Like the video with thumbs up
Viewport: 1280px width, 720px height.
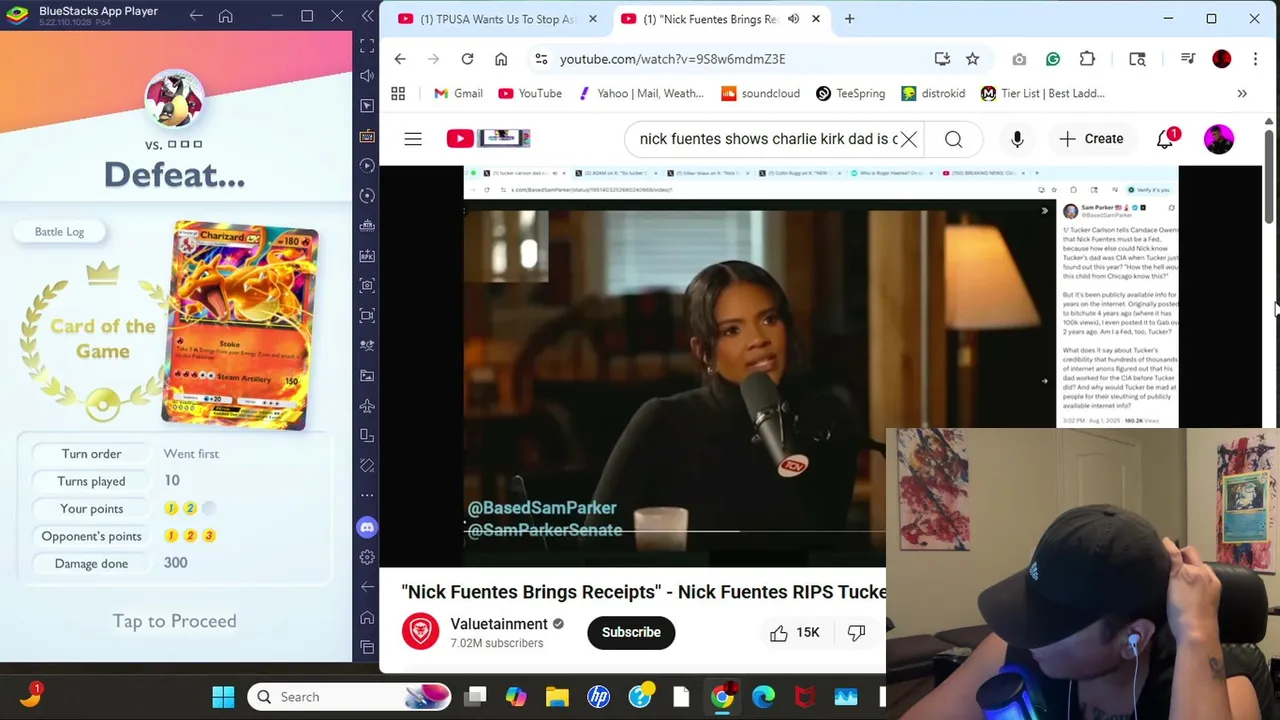coord(779,632)
